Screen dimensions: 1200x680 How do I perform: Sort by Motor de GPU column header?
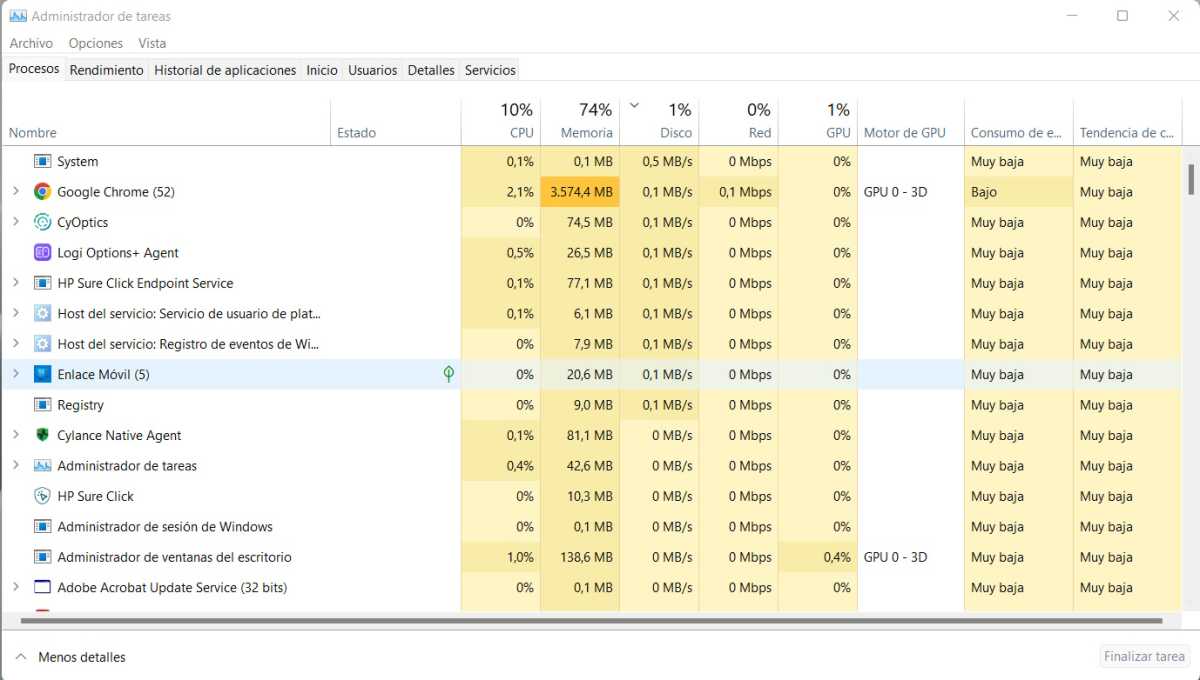(x=911, y=122)
